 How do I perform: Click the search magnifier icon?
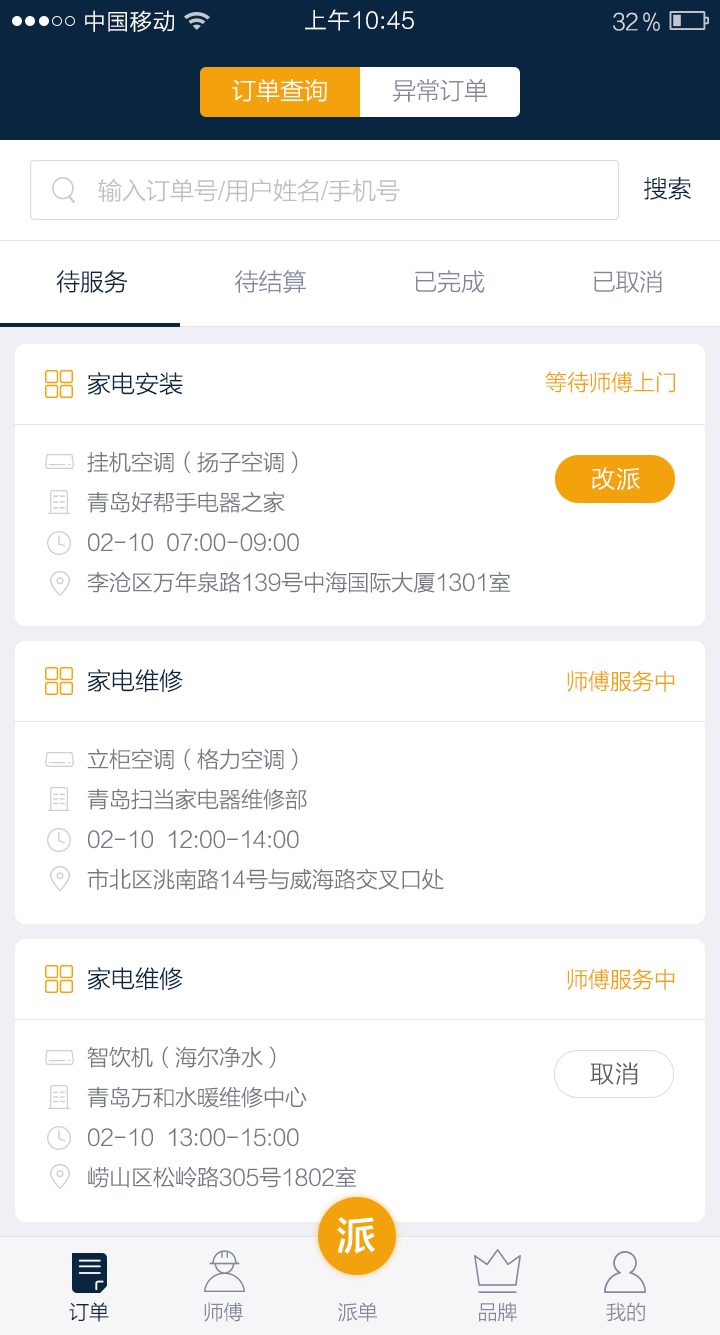point(64,190)
